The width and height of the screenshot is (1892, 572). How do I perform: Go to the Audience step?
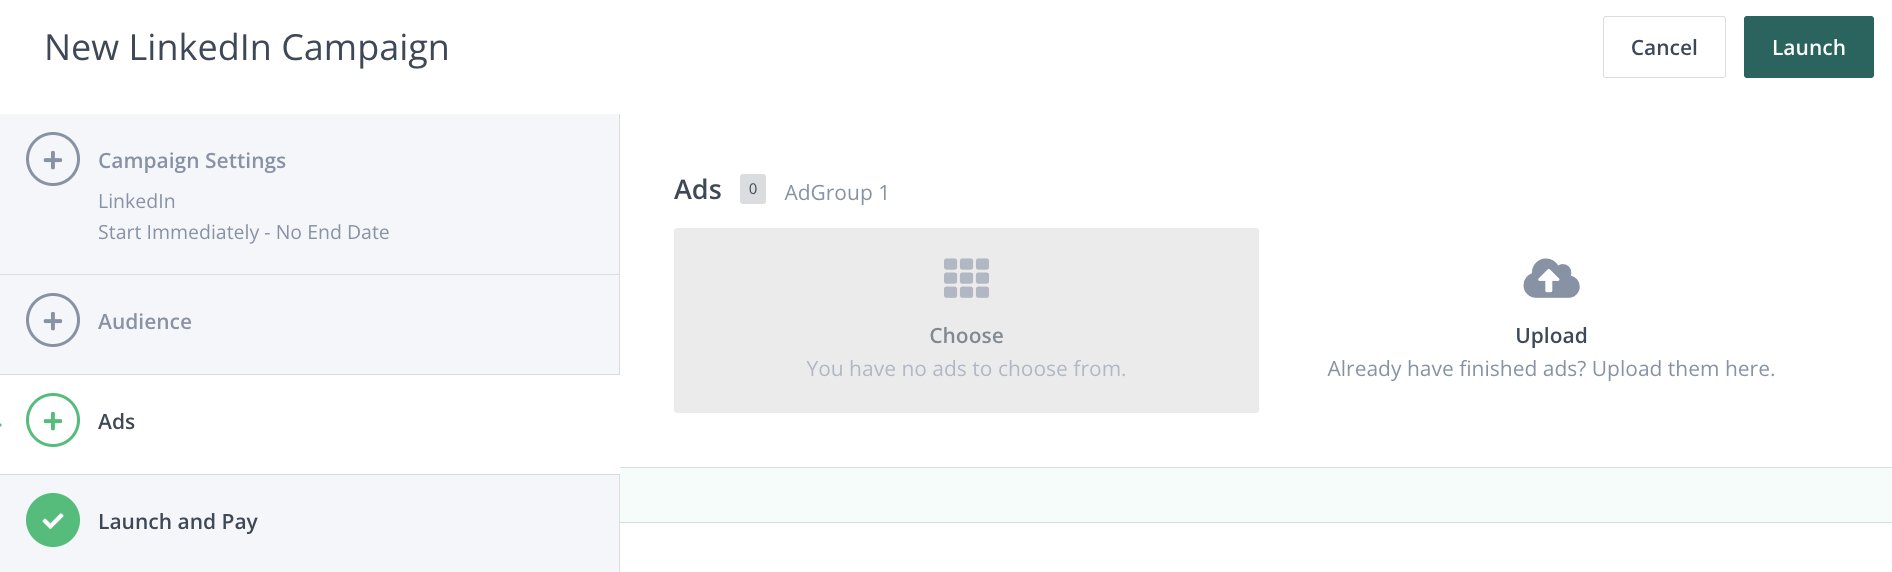(x=145, y=321)
